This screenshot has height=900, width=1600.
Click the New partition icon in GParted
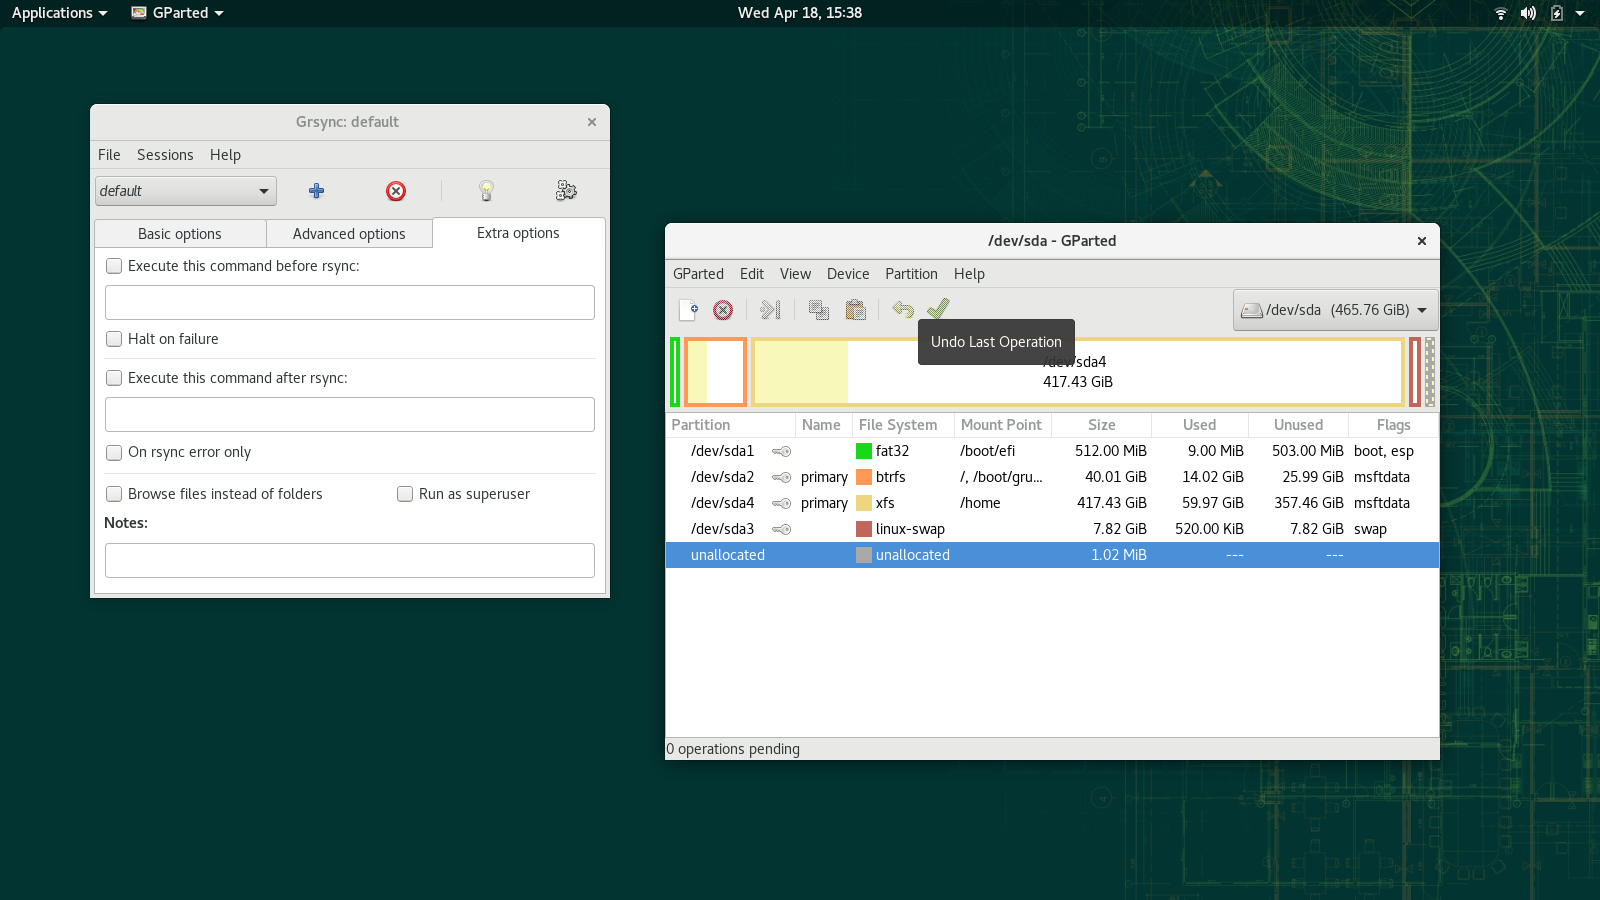(x=688, y=310)
